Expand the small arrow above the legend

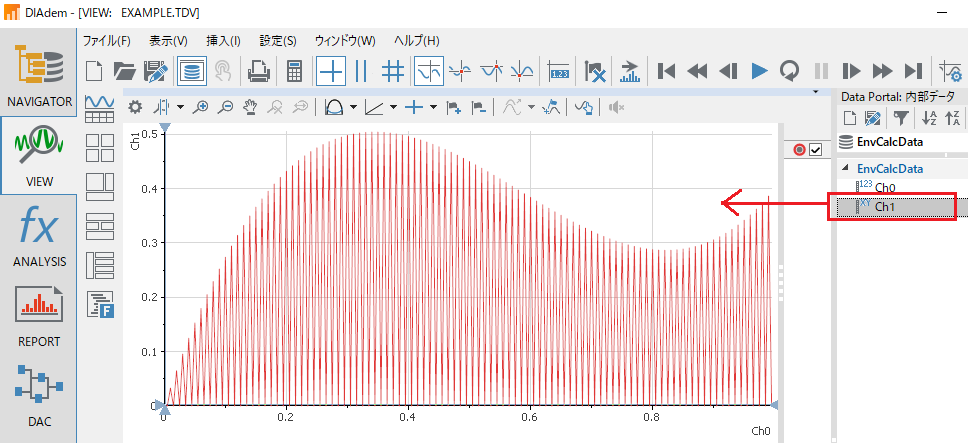tap(816, 92)
